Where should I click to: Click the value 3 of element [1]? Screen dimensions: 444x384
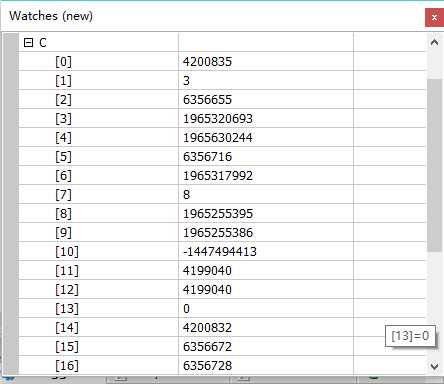pyautogui.click(x=186, y=81)
